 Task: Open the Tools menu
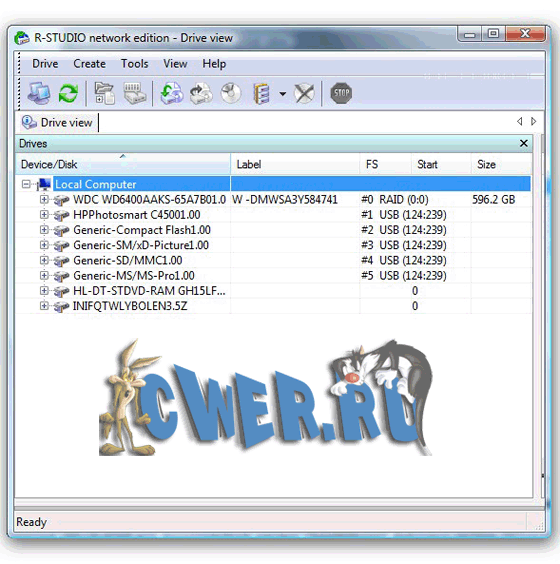point(135,64)
